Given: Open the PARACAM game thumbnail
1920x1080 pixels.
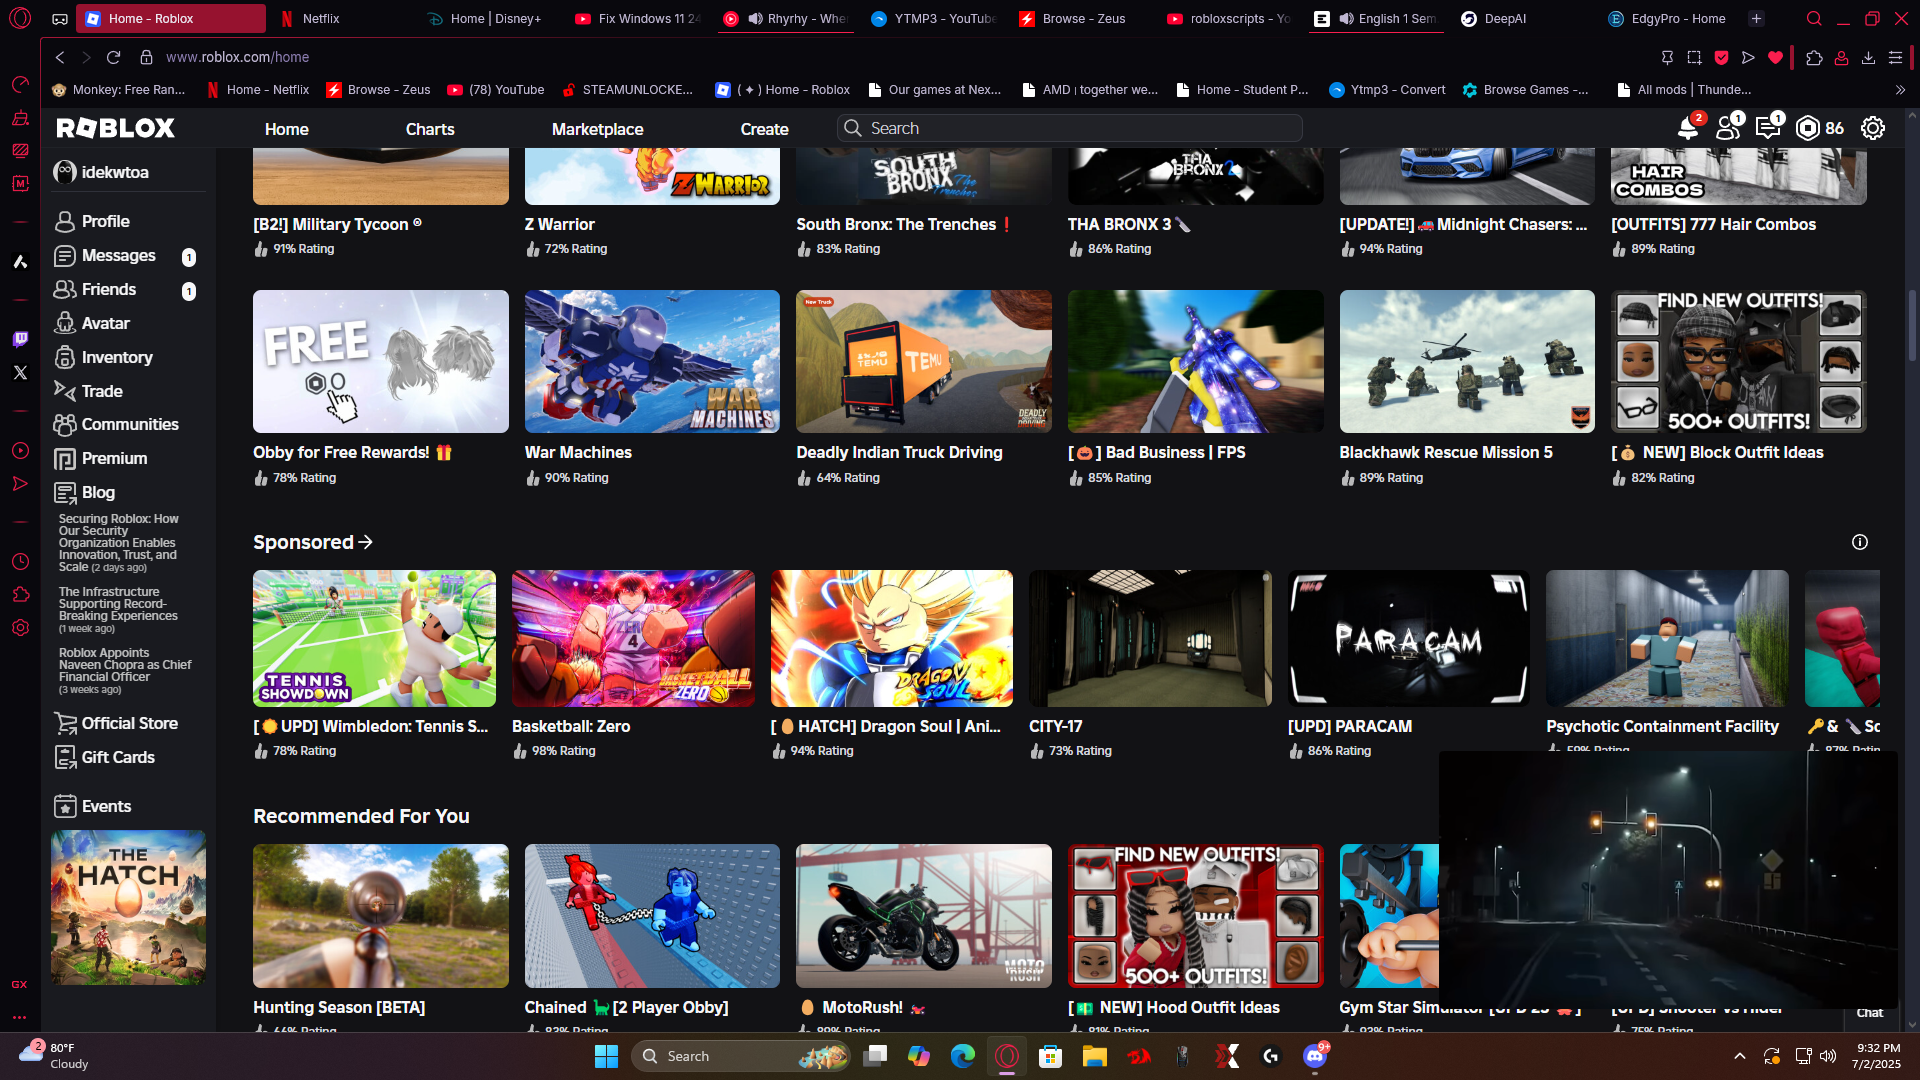Looking at the screenshot, I should click(1409, 638).
